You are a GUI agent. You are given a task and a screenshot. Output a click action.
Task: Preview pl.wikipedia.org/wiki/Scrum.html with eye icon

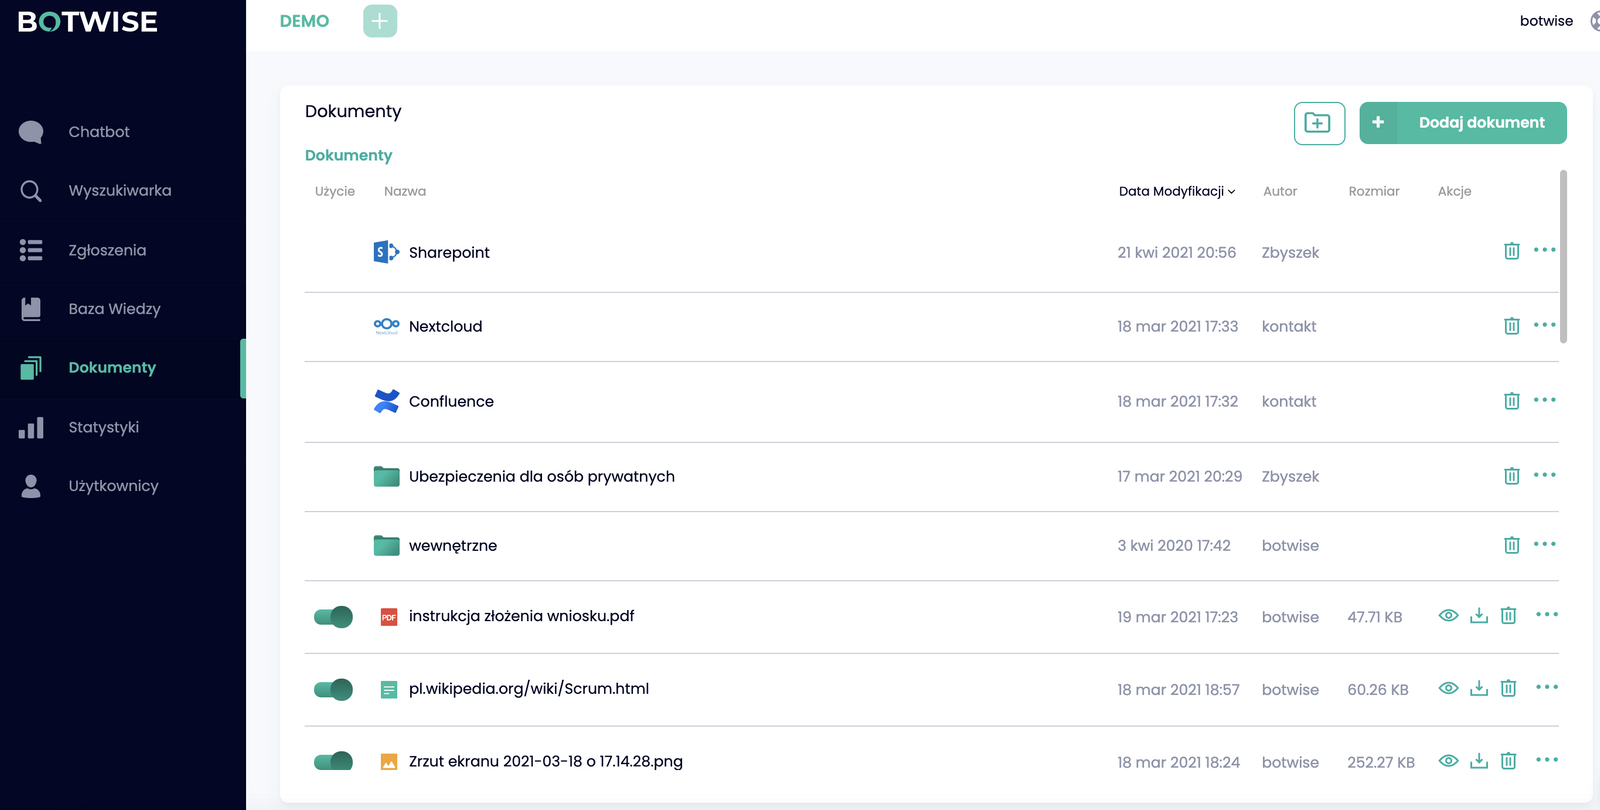click(1447, 688)
